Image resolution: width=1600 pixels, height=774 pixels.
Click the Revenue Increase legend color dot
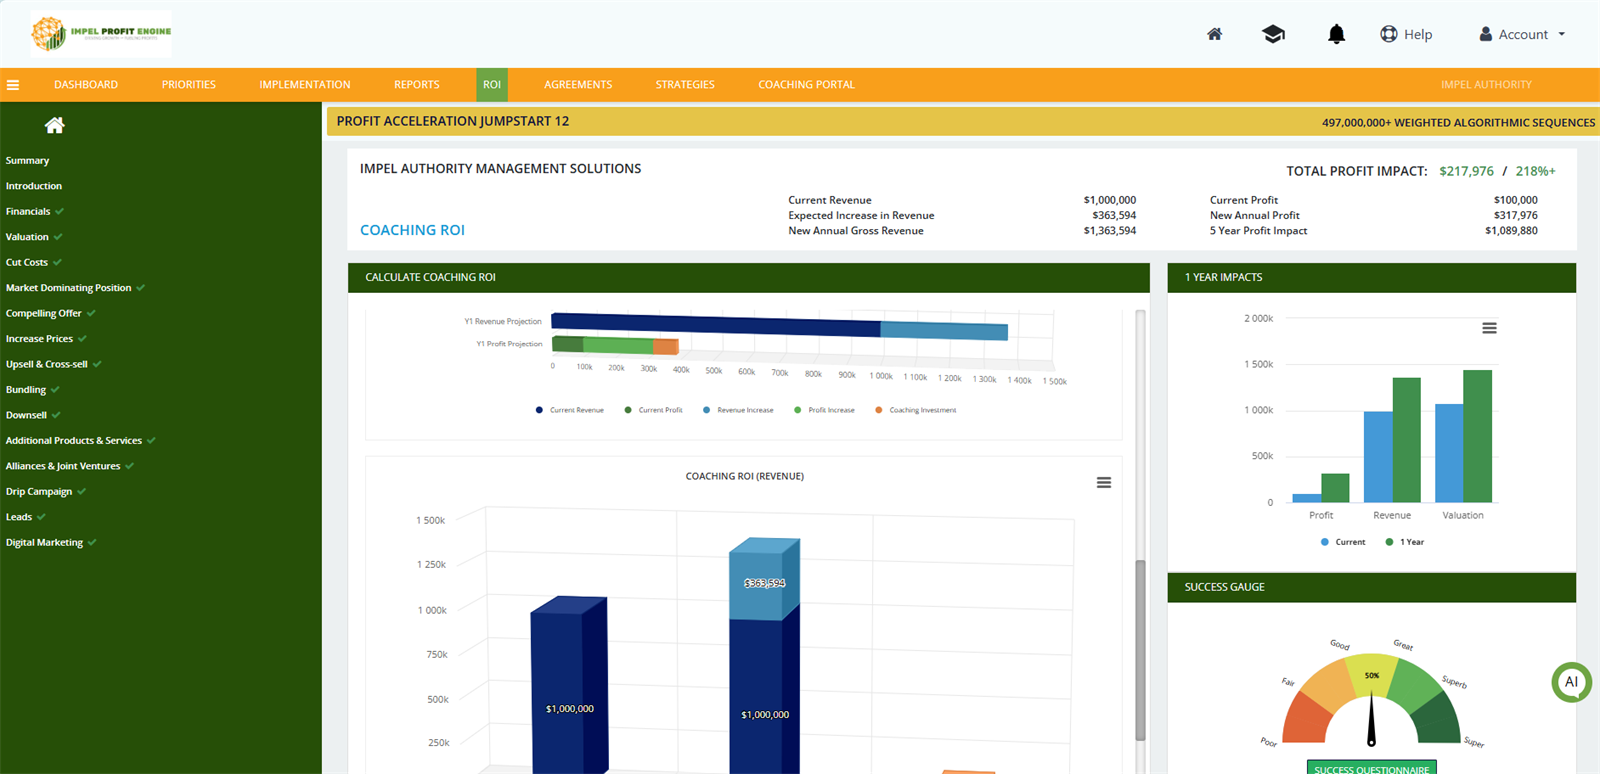(707, 410)
